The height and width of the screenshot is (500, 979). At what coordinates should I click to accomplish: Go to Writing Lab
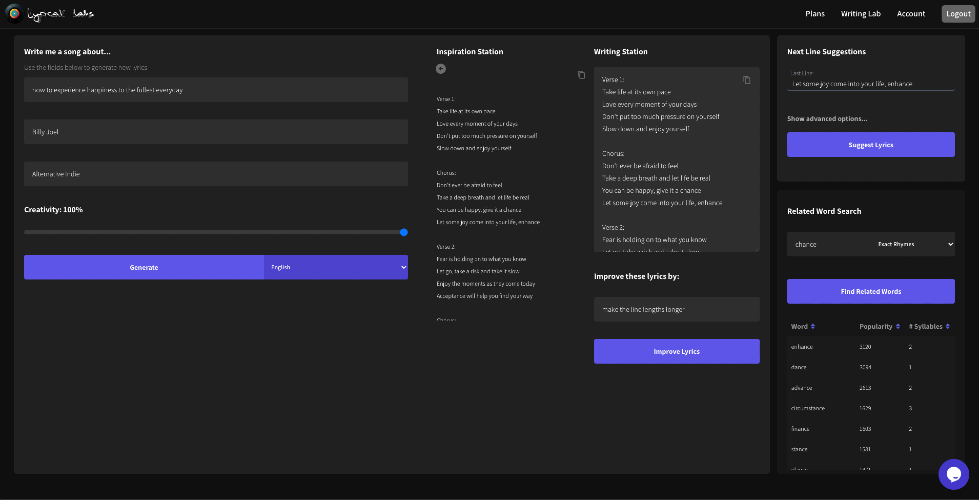[860, 14]
